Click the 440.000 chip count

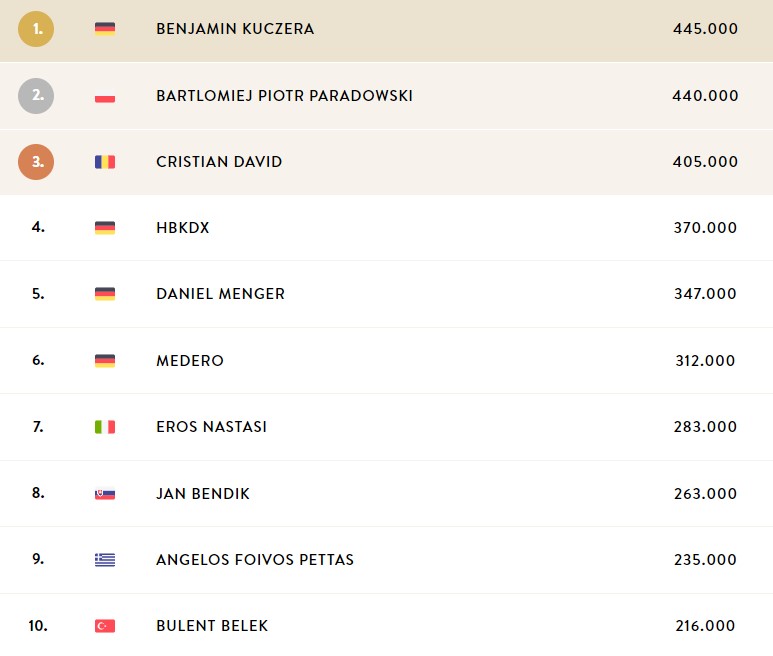705,96
